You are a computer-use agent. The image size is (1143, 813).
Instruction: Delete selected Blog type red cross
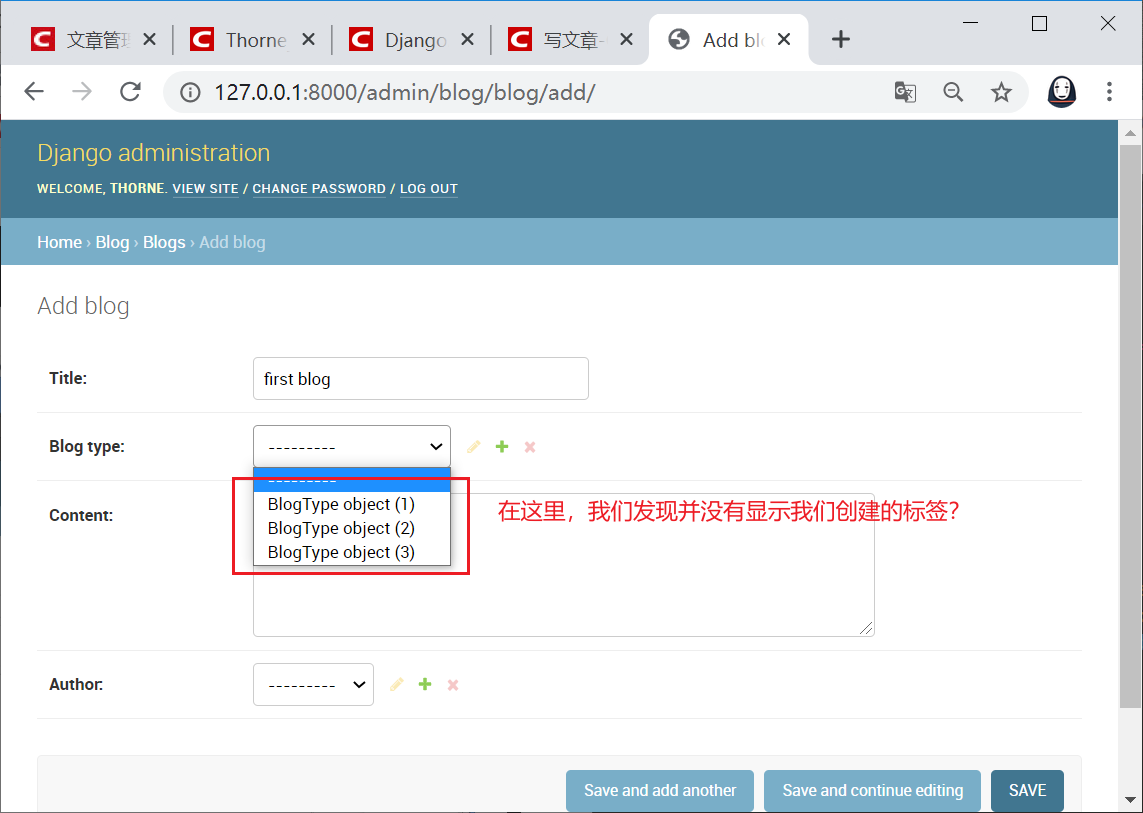530,447
